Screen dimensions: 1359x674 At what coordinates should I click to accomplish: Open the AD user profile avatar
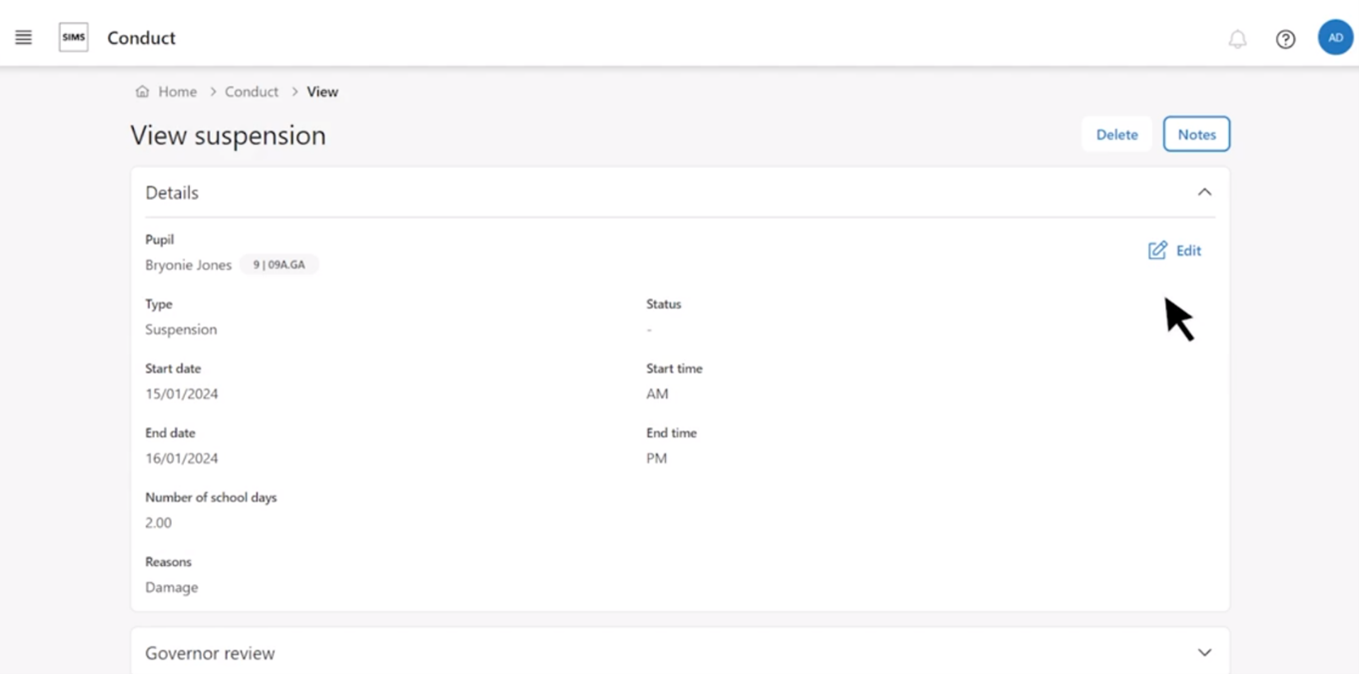tap(1334, 38)
